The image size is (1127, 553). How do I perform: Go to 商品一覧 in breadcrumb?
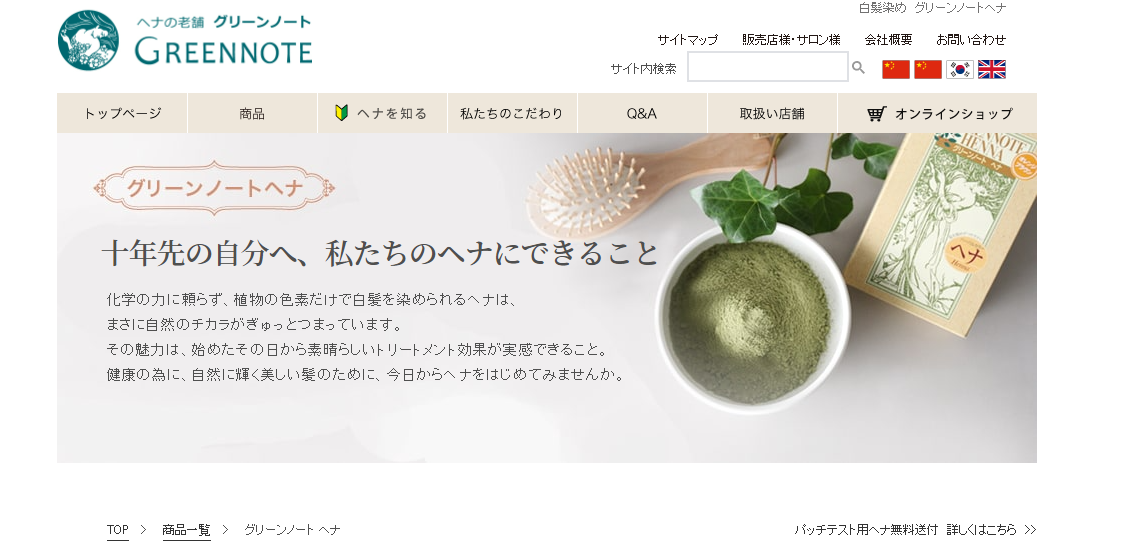(x=186, y=530)
